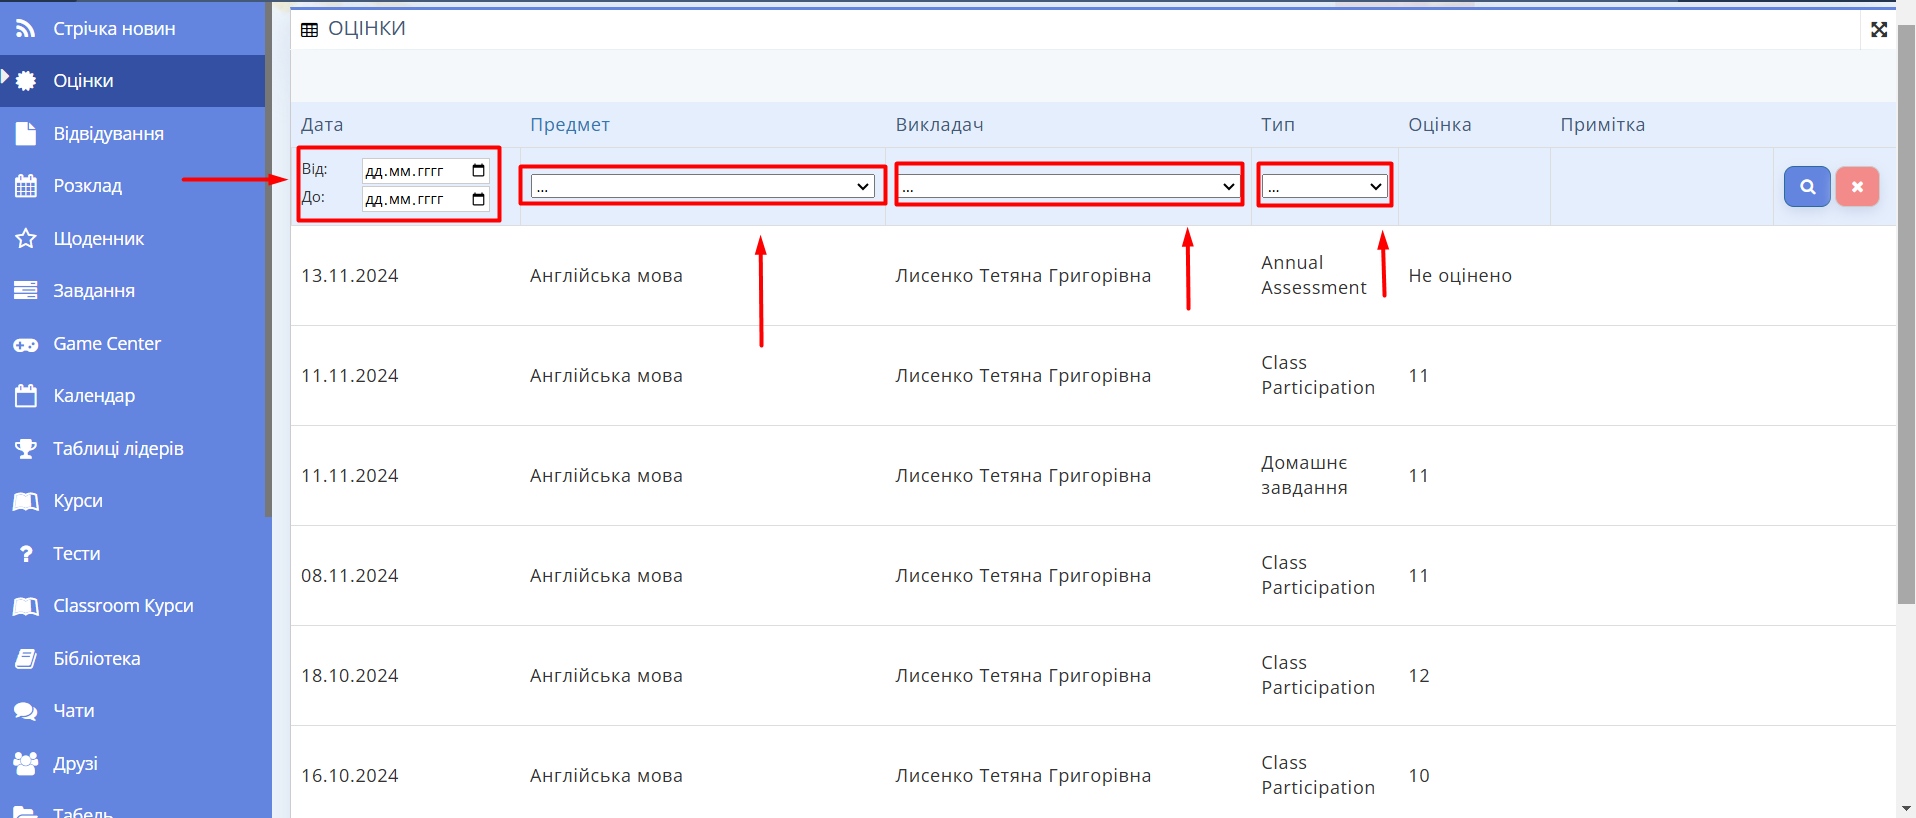Open the Викладач filter dropdown
The image size is (1916, 818).
point(1068,187)
